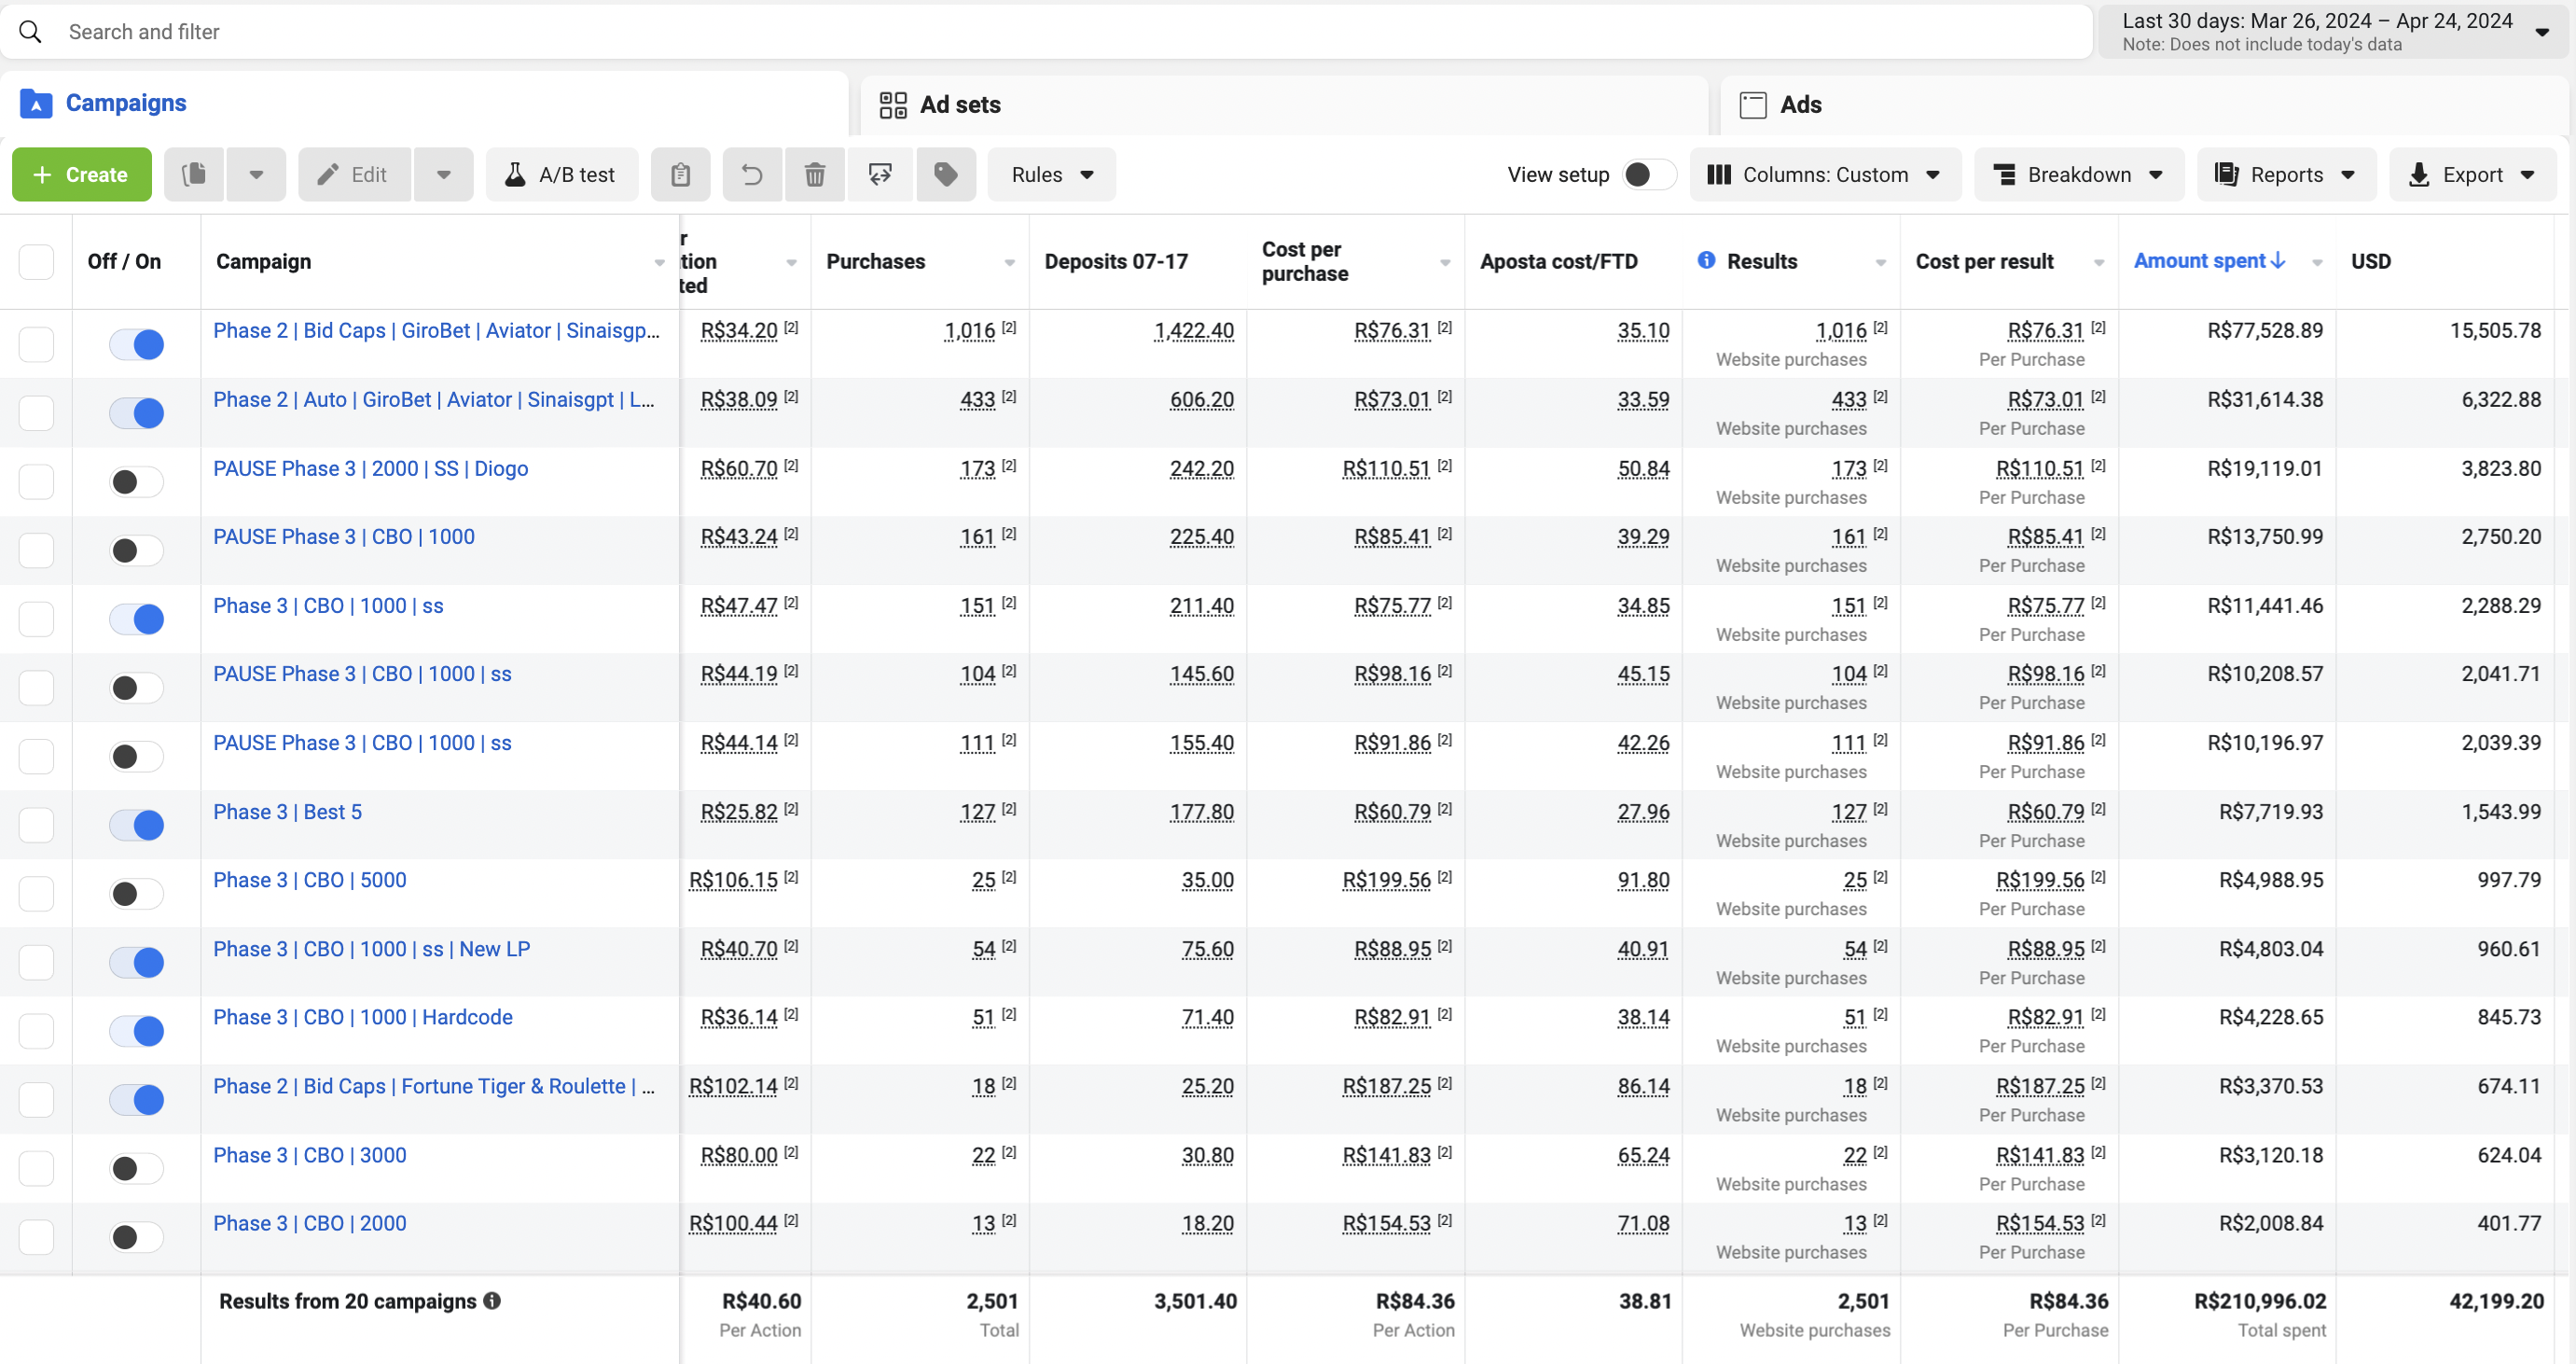2576x1364 pixels.
Task: Click the preview share icon next to trash
Action: [x=880, y=175]
